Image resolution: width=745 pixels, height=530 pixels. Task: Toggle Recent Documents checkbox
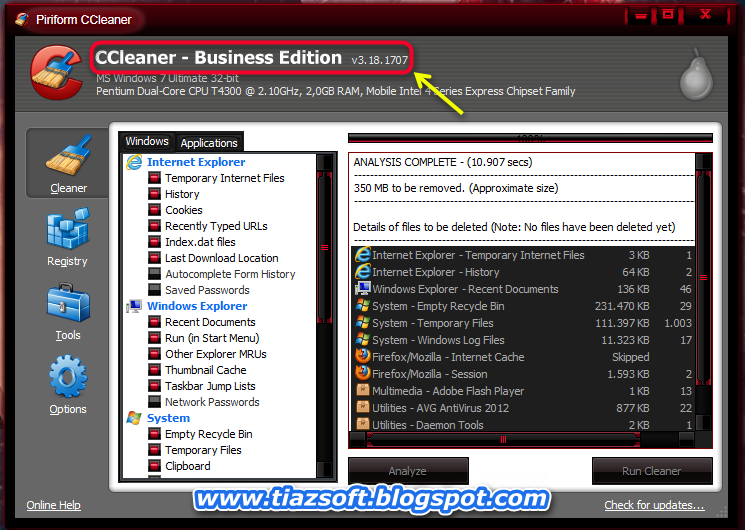click(154, 322)
